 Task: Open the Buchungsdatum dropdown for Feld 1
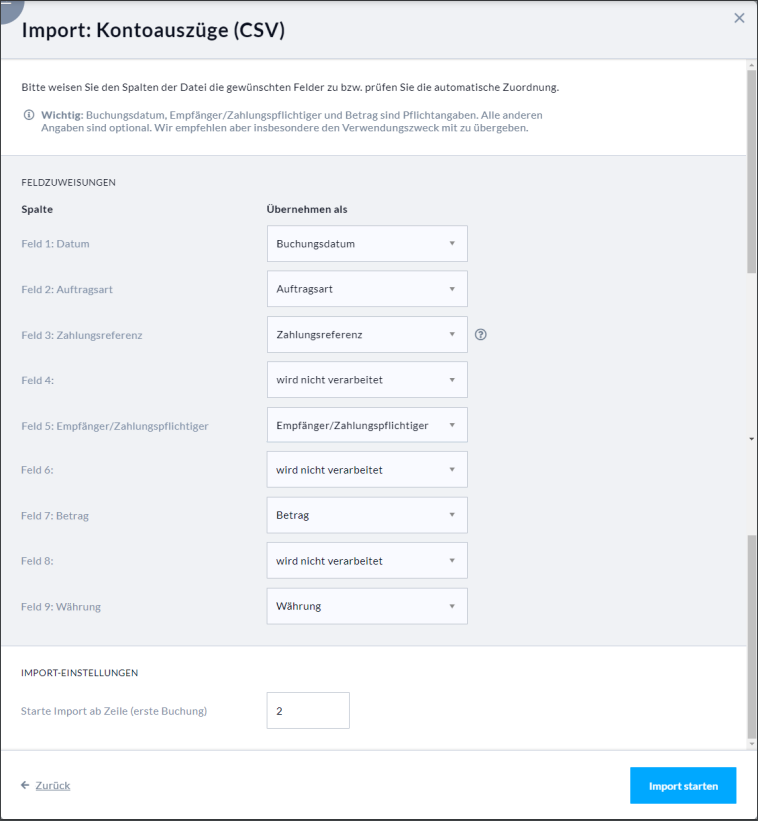tap(367, 243)
